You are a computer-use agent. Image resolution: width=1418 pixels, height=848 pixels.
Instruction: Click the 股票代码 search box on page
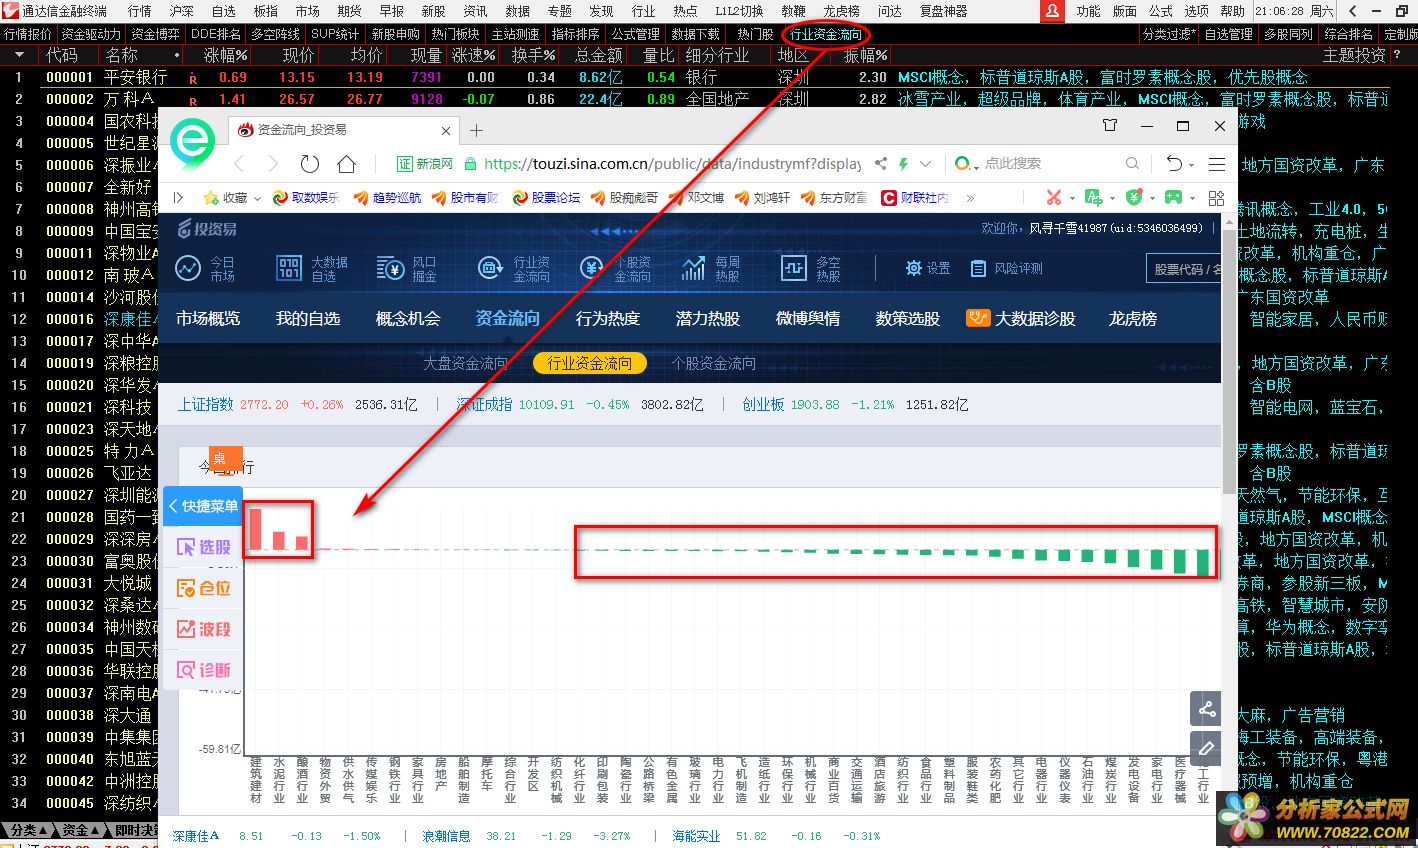1184,268
